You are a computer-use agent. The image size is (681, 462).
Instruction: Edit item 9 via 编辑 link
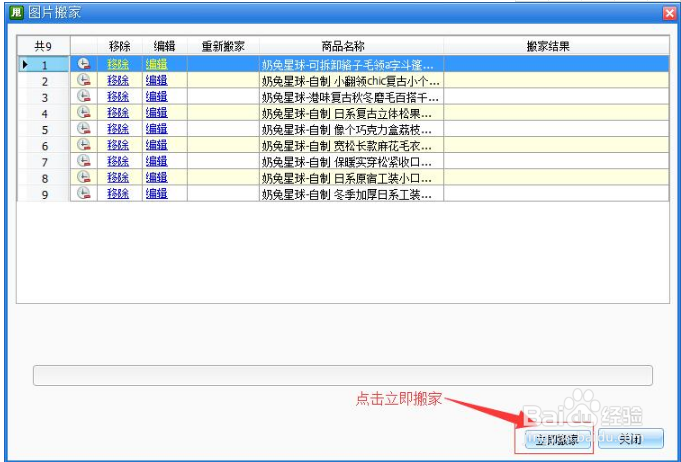click(x=157, y=194)
